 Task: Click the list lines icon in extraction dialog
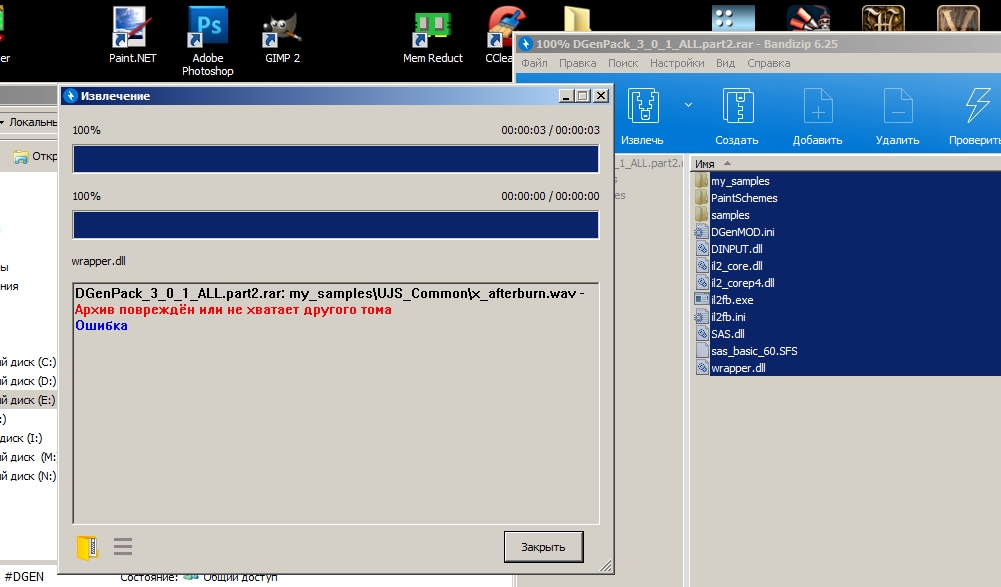pos(123,547)
